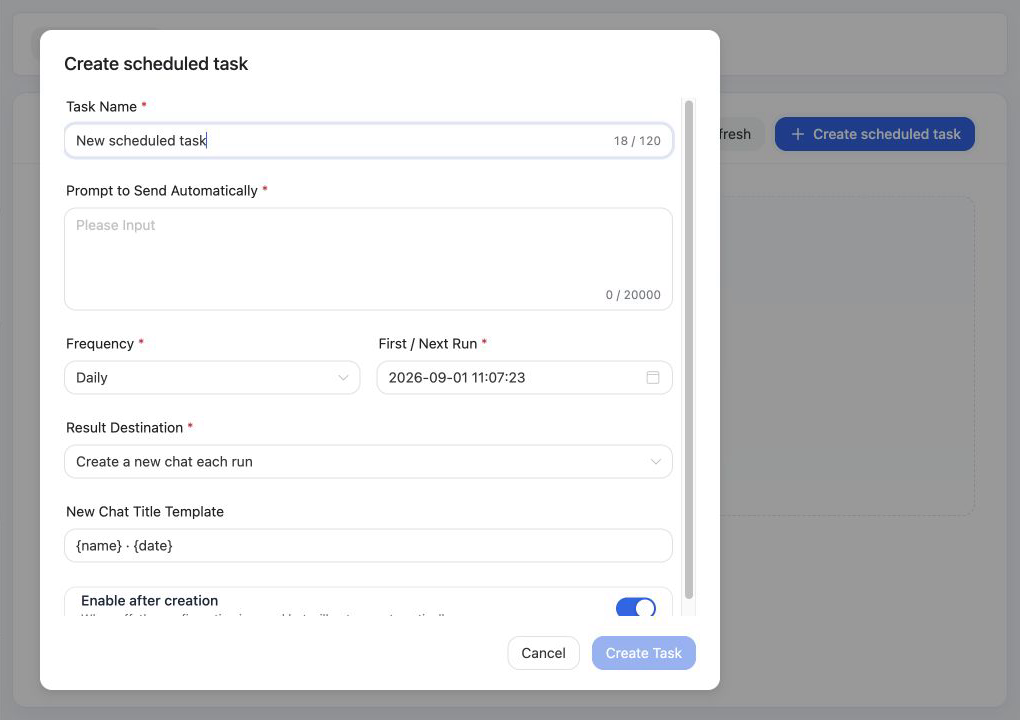
Task: Click the 0 / 20000 character counter
Action: click(633, 295)
